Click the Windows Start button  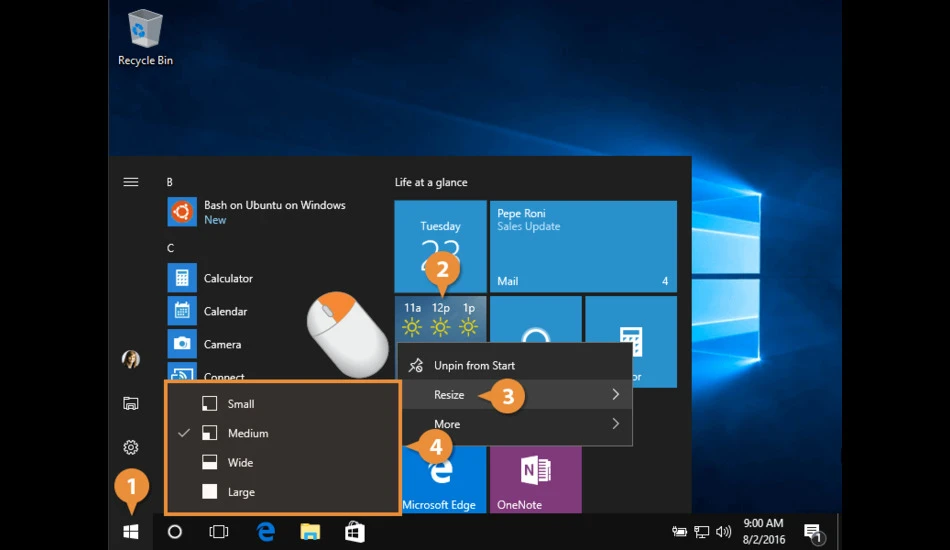pyautogui.click(x=131, y=532)
